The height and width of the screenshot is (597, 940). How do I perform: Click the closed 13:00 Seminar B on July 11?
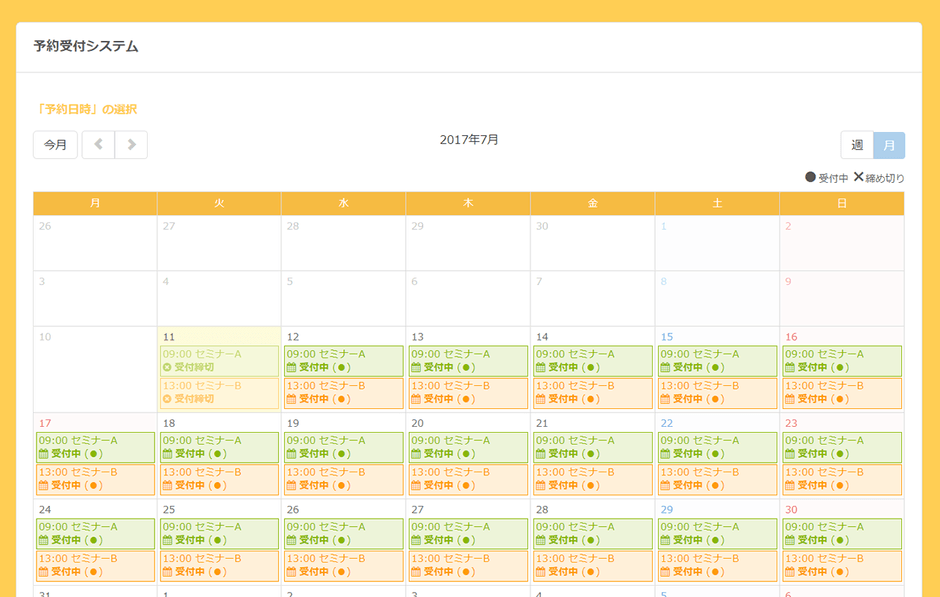[x=219, y=393]
